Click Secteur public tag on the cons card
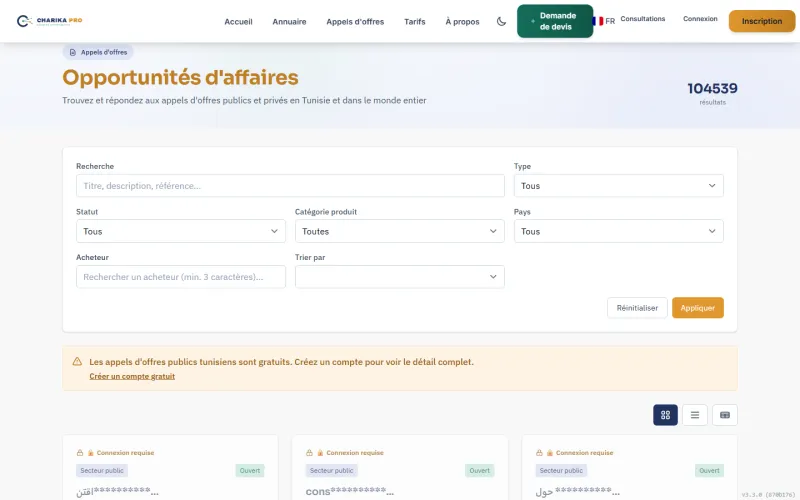The height and width of the screenshot is (500, 800). tap(332, 470)
